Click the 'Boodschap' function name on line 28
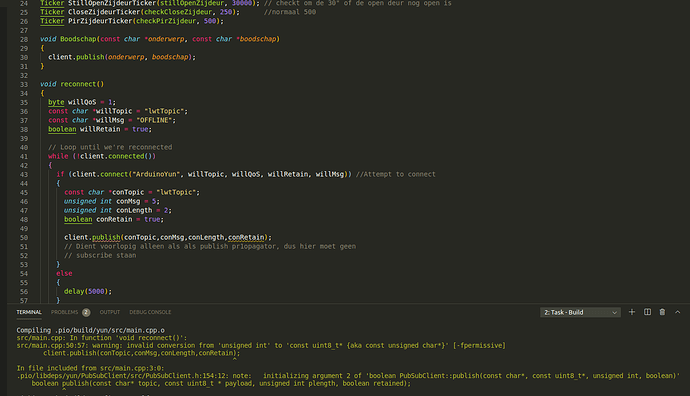Viewport: 690px width, 396px height. [x=78, y=39]
